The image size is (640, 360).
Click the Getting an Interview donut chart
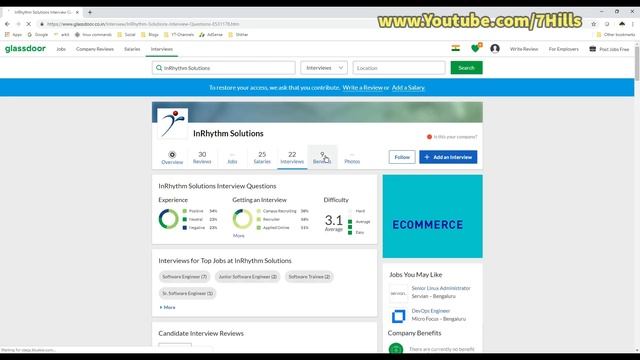242,219
